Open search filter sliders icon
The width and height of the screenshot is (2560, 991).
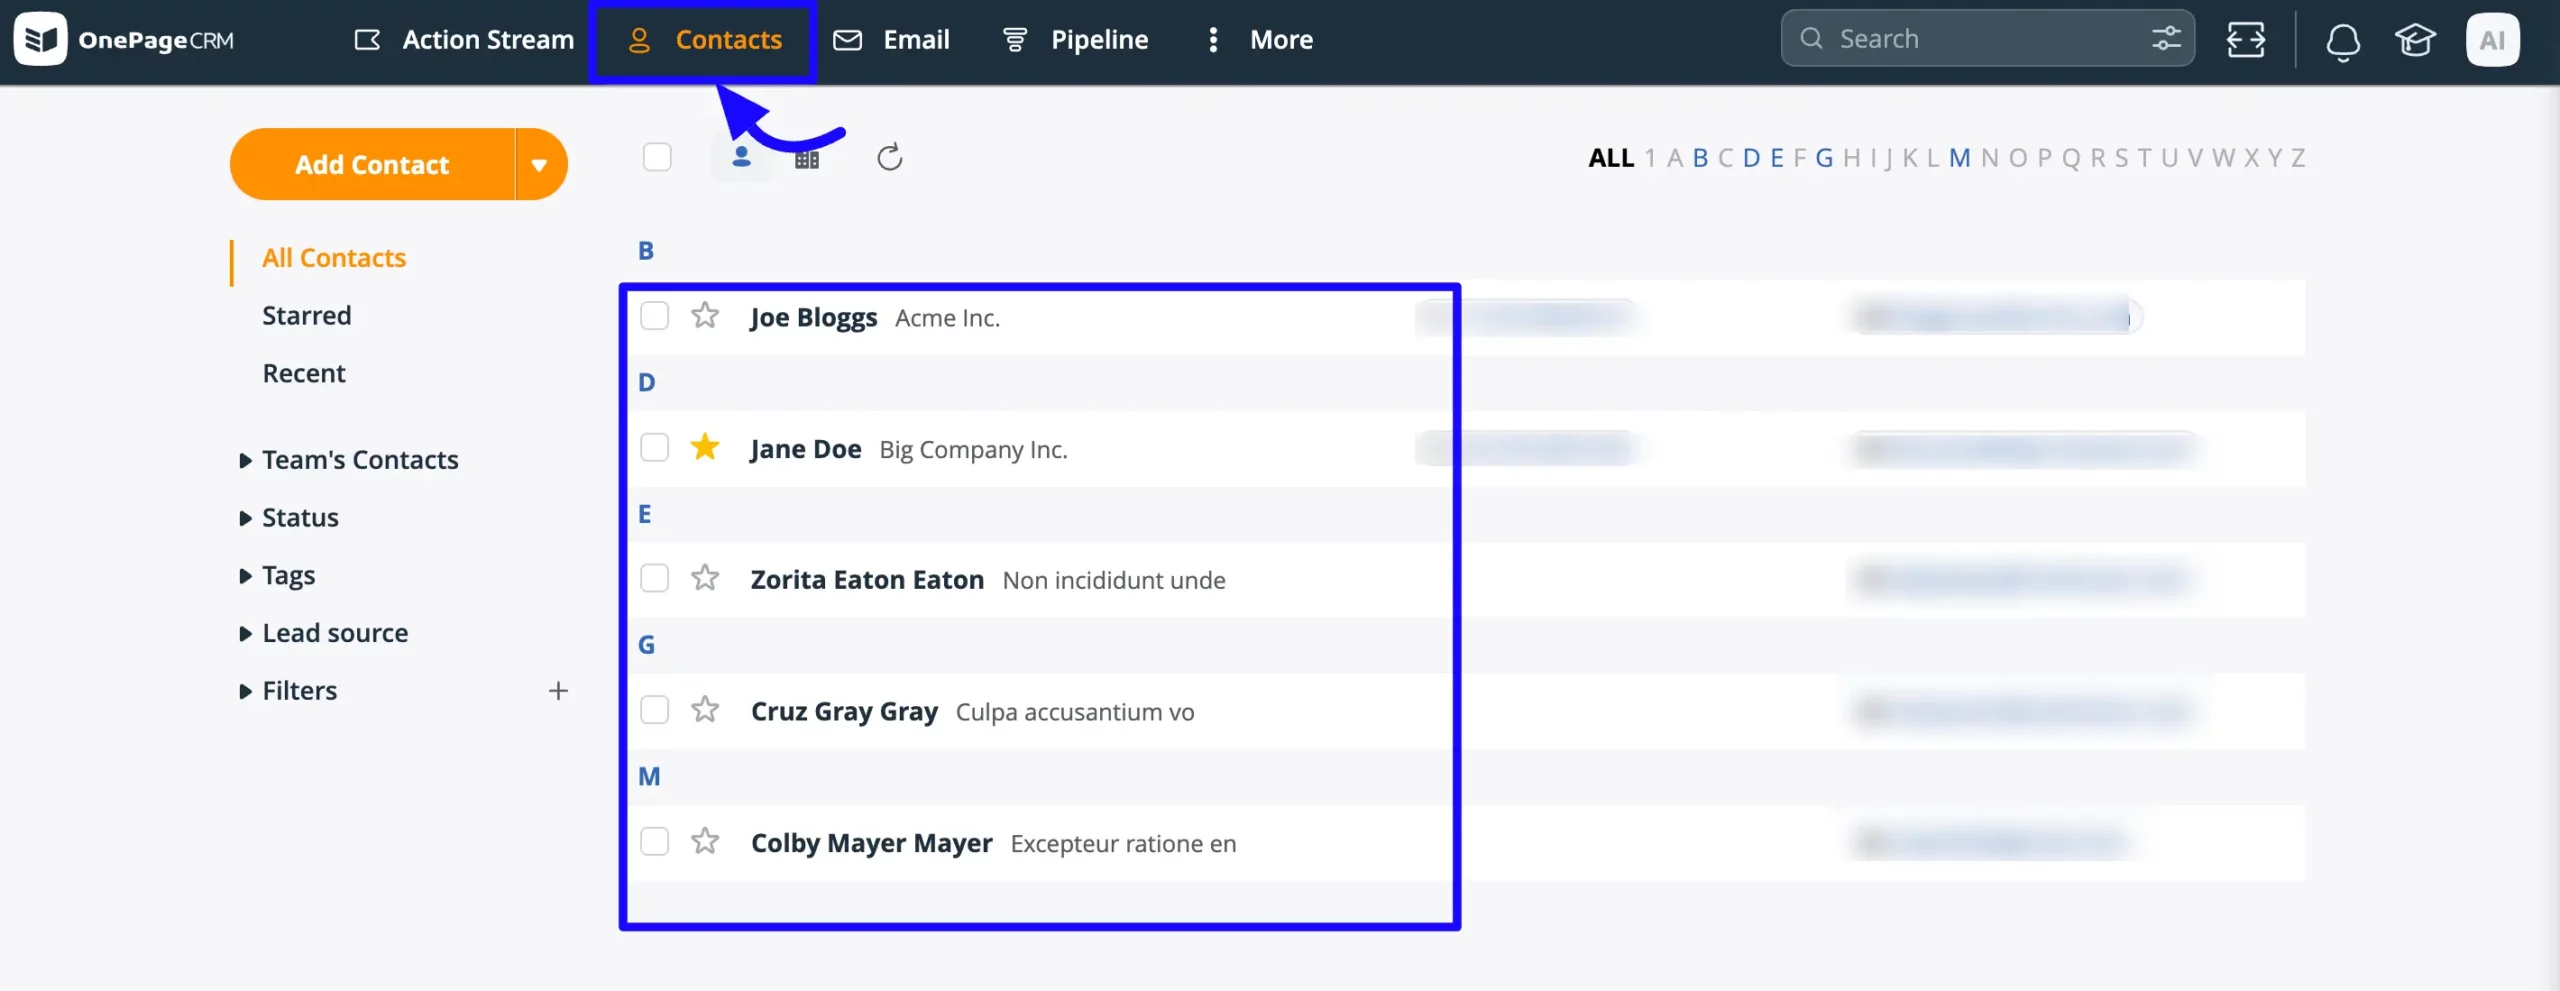tap(2166, 39)
